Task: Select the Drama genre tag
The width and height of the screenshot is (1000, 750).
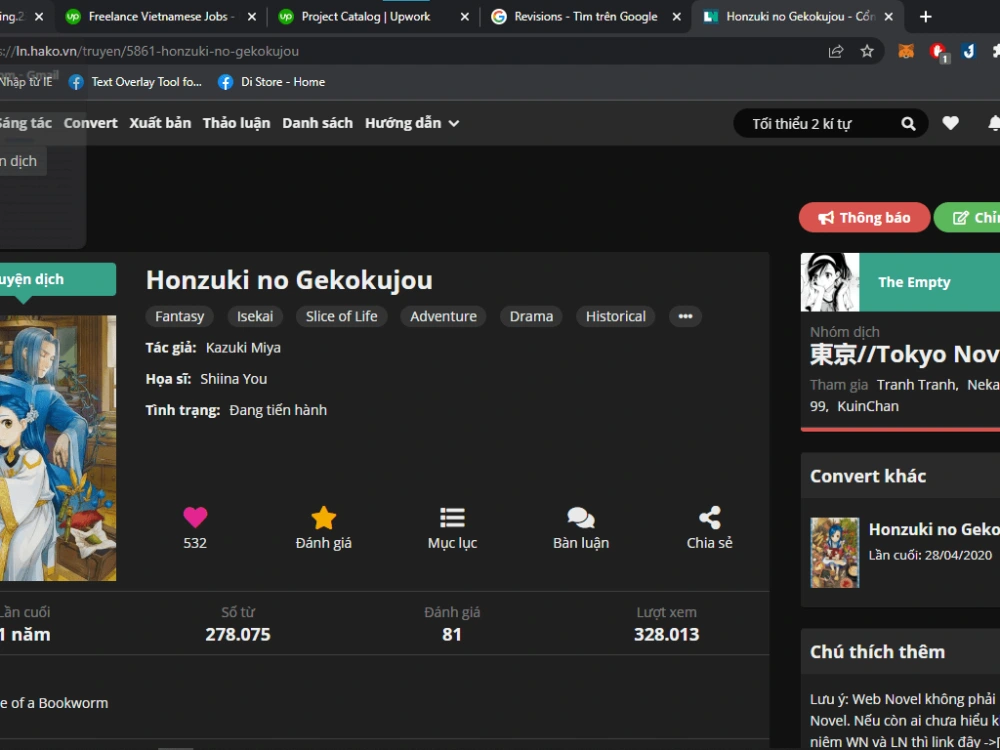Action: pyautogui.click(x=531, y=316)
